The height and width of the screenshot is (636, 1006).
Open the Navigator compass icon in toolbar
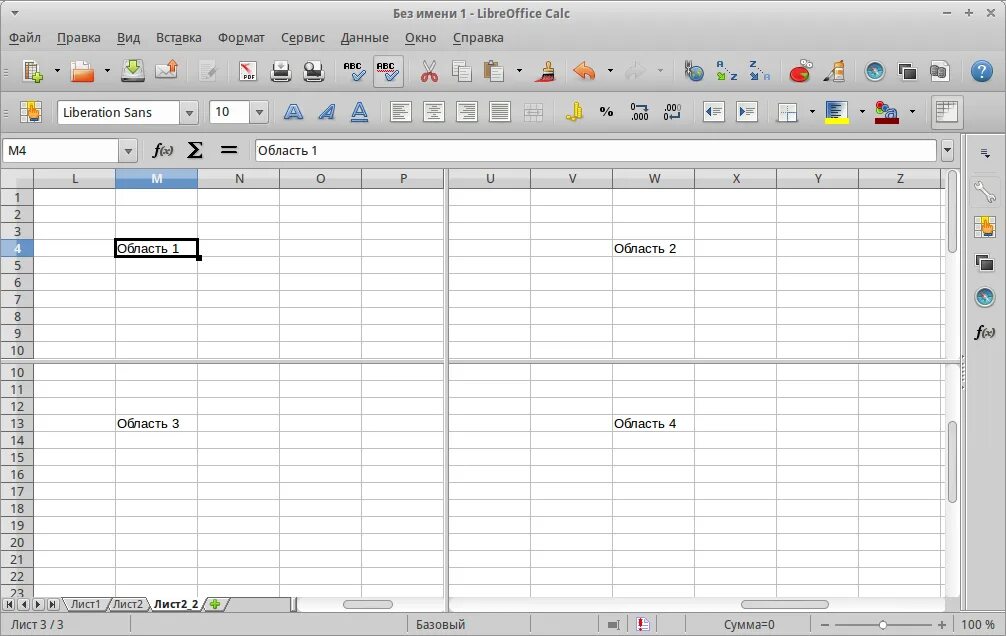pyautogui.click(x=874, y=71)
